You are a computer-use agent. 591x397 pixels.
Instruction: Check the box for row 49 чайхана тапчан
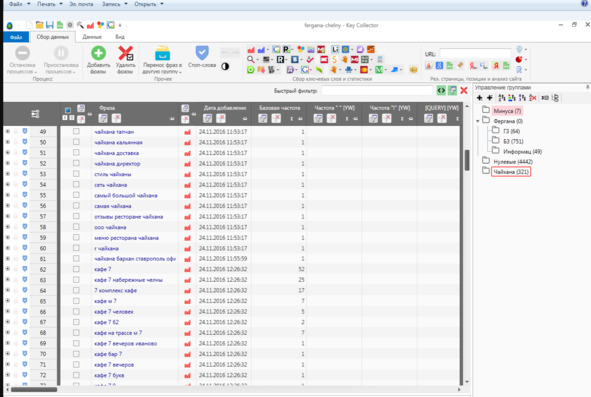(76, 131)
